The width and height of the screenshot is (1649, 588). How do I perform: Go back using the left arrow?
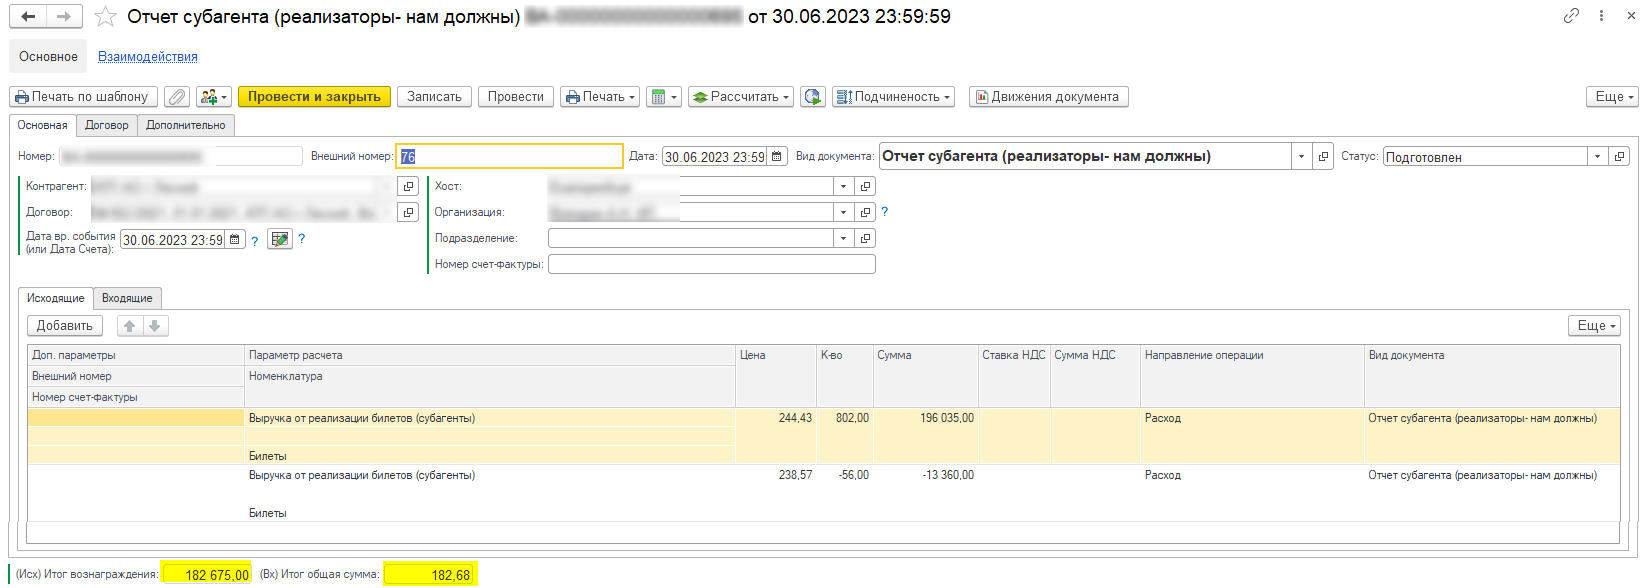28,16
